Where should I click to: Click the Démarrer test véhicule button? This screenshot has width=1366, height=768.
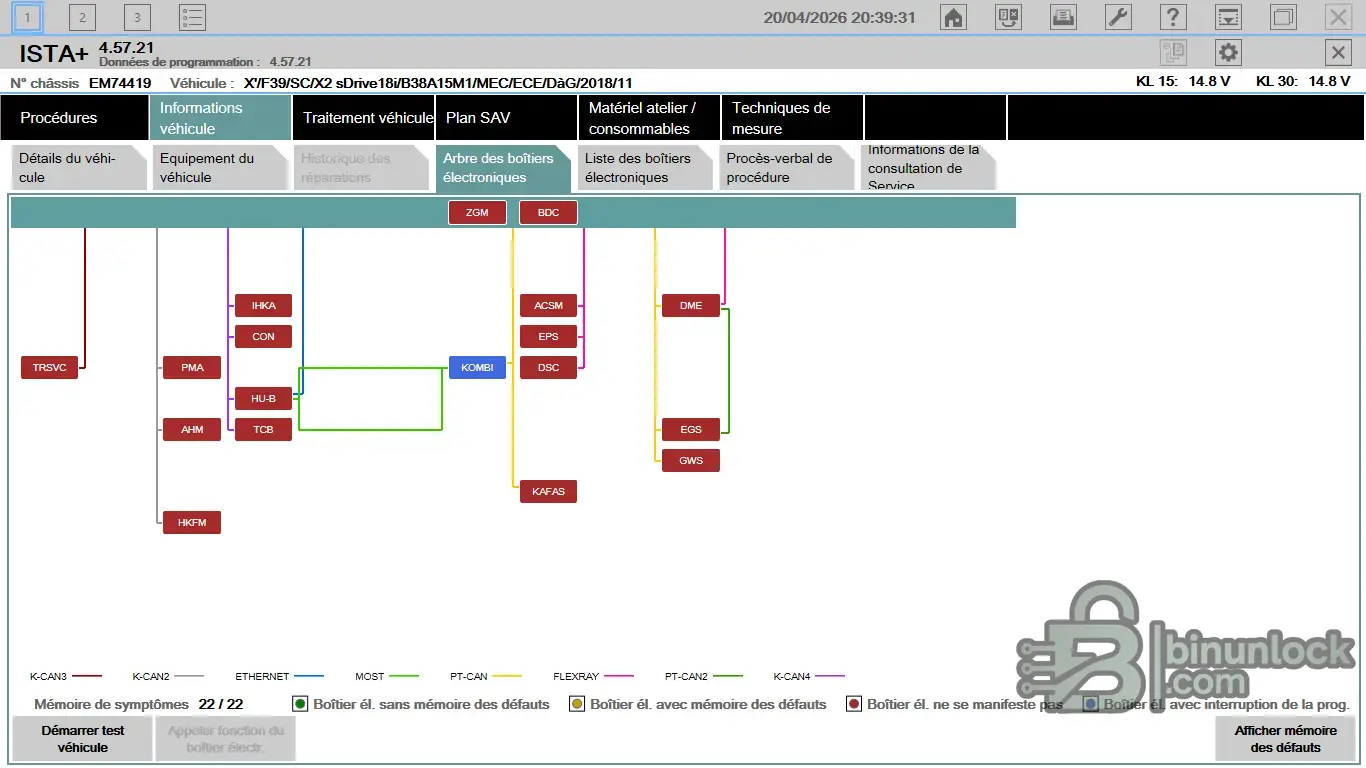pos(82,739)
